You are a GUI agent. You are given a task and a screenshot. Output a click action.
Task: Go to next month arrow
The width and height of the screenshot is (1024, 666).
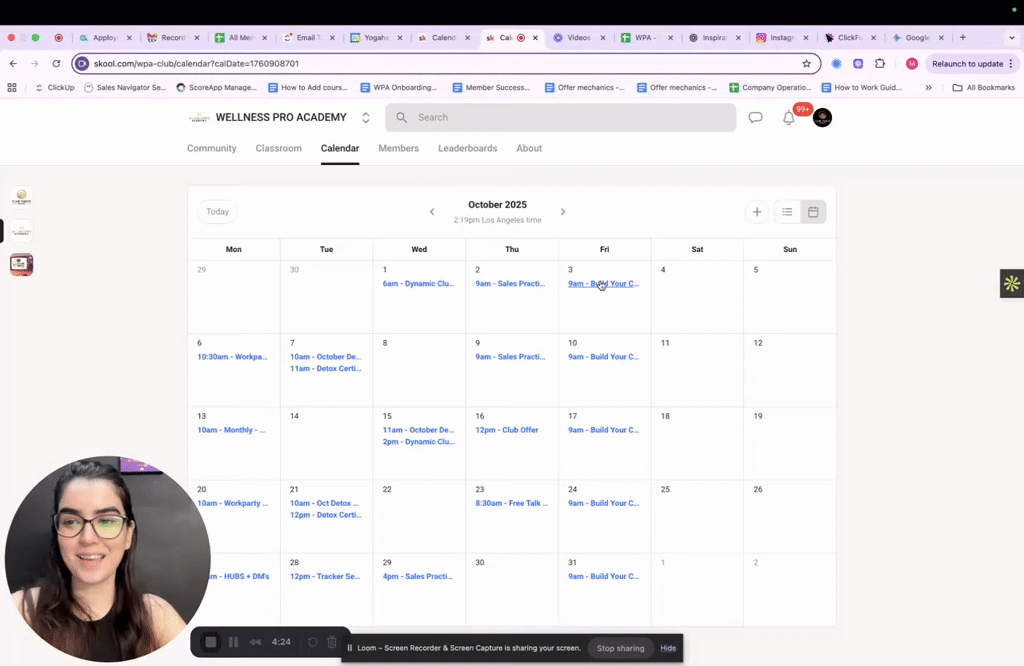[563, 212]
